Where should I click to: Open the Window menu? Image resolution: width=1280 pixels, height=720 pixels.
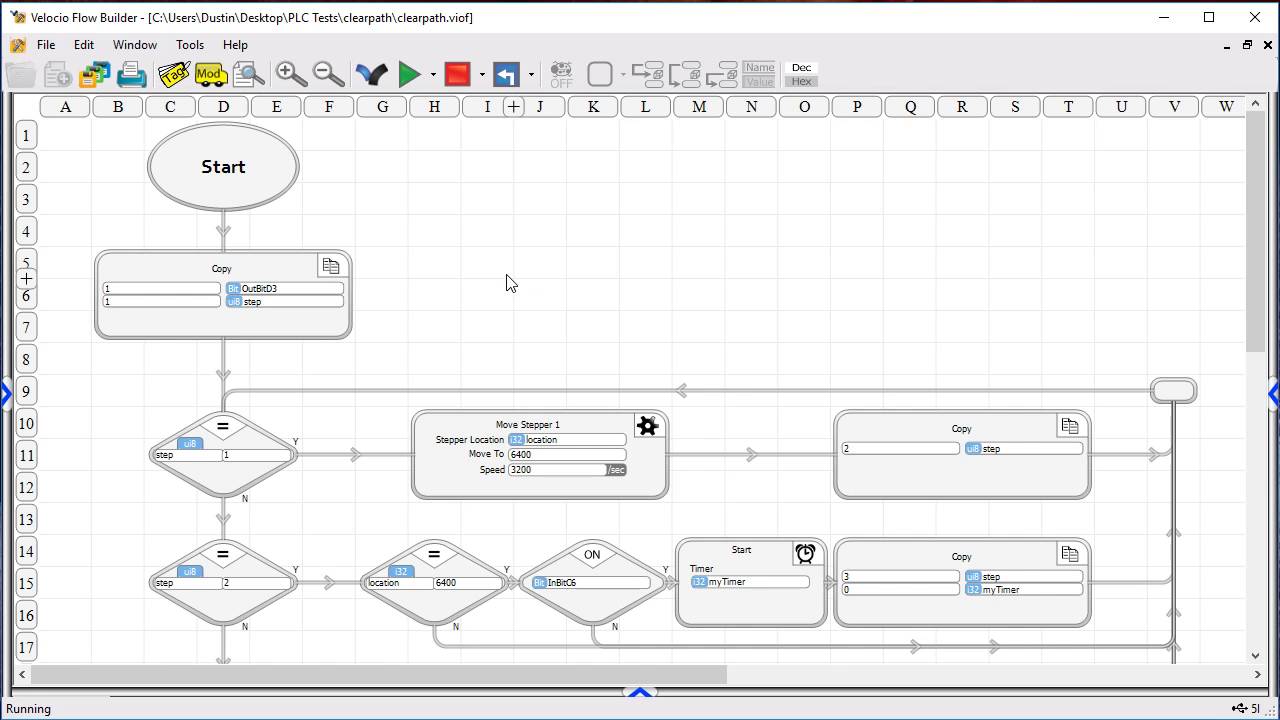(x=135, y=45)
